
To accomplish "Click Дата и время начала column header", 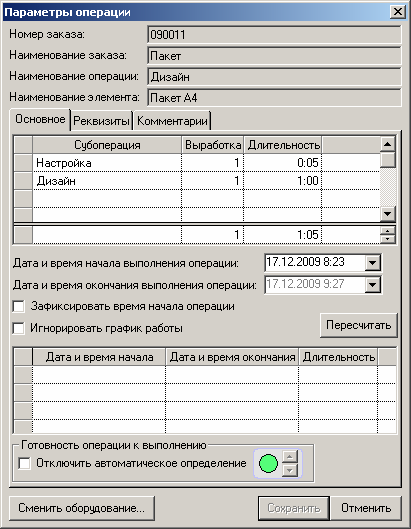I will (99, 357).
